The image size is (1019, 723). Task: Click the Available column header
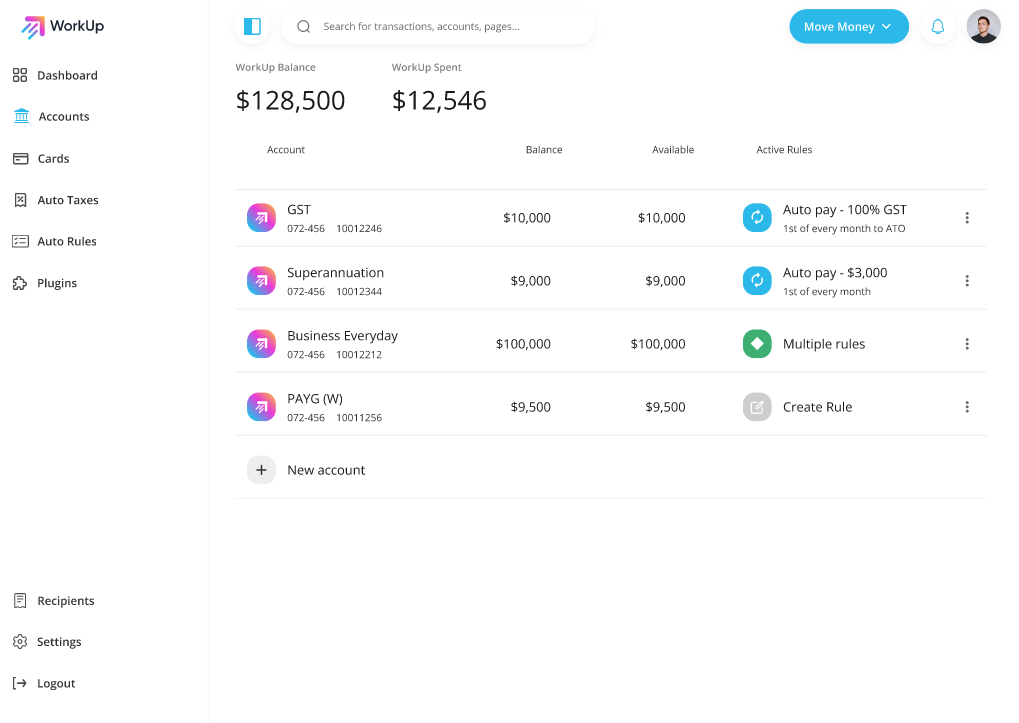click(673, 149)
